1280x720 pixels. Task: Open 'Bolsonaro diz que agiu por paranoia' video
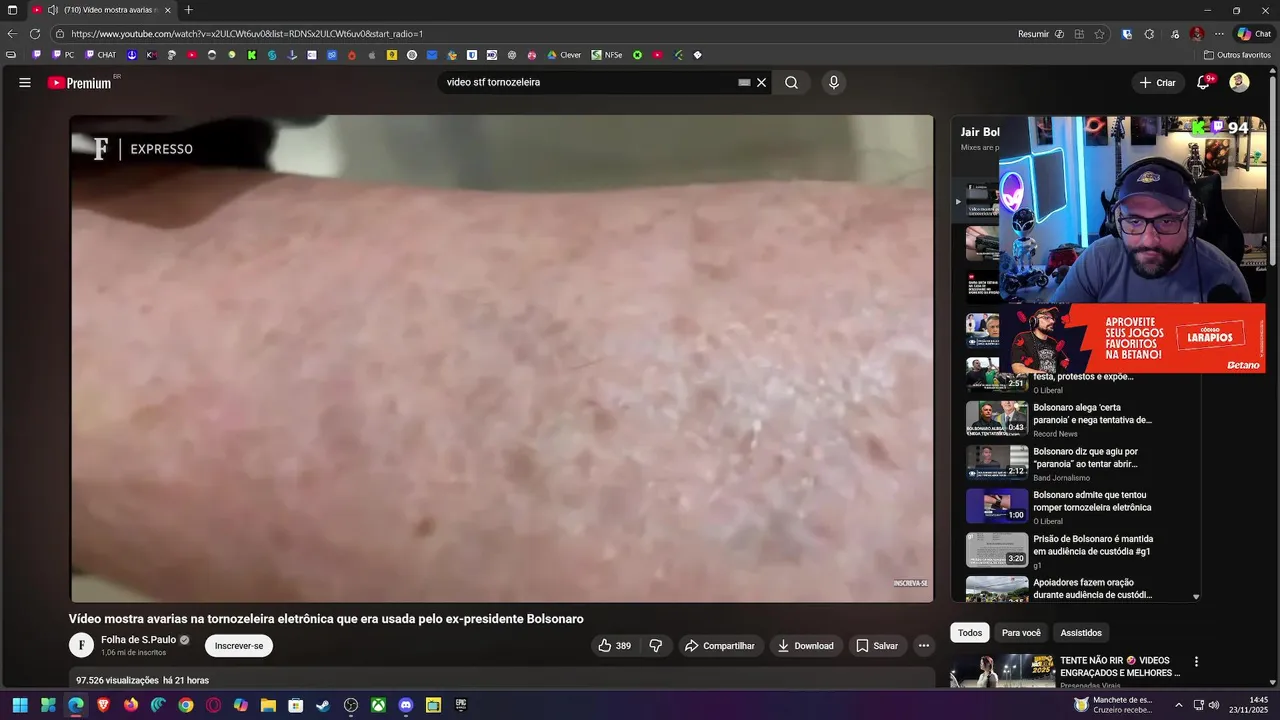(1085, 458)
